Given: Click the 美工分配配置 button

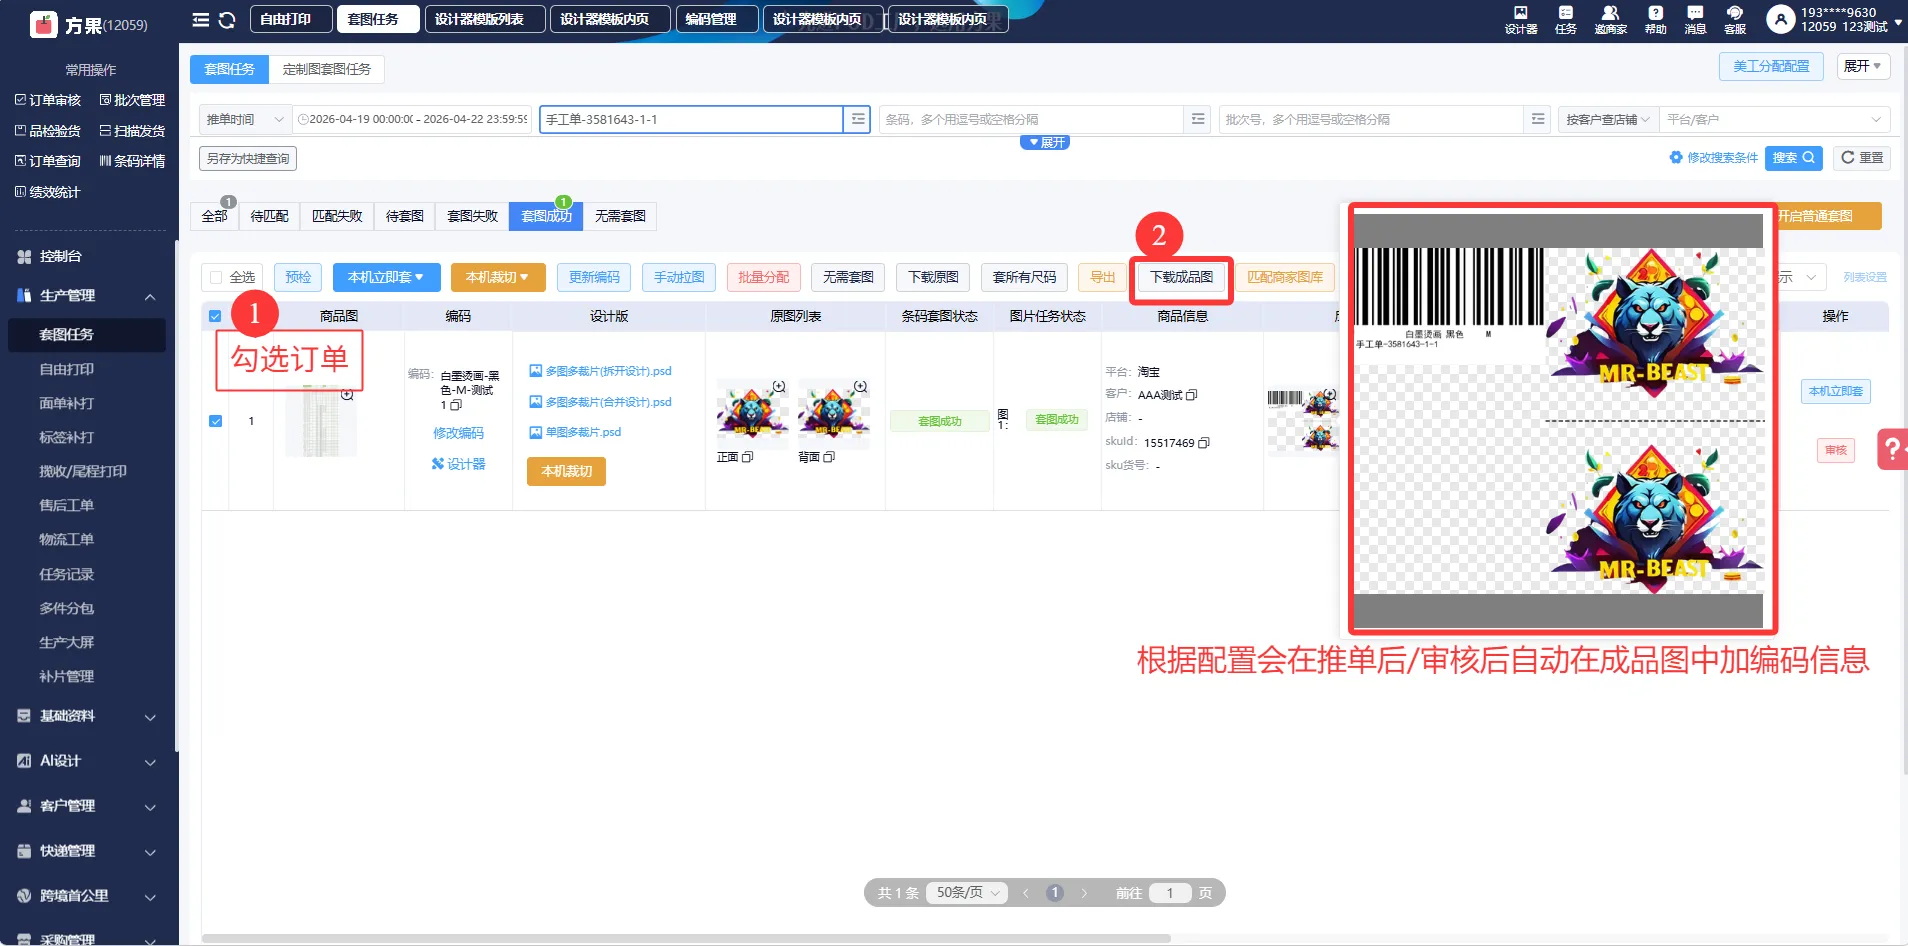Looking at the screenshot, I should coord(1771,66).
